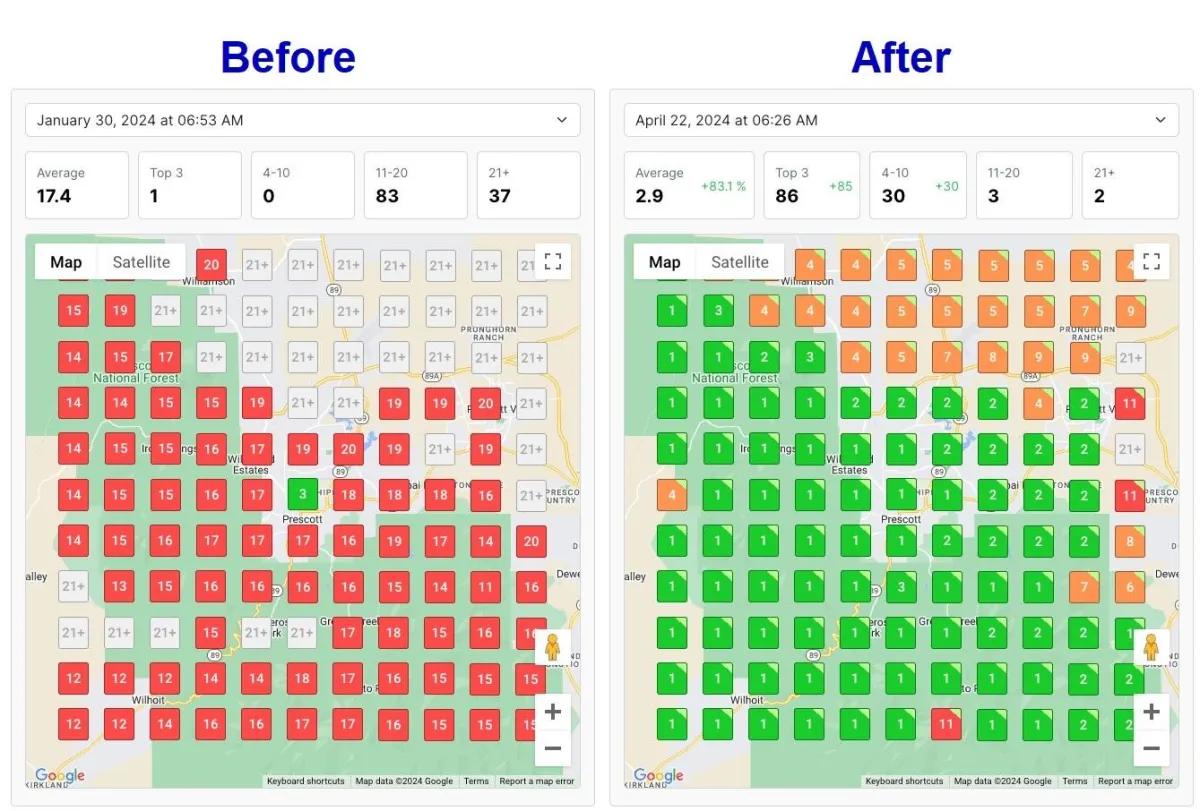Click Report a map error on After map
Screen dimensions: 1200x811
(x=1136, y=781)
